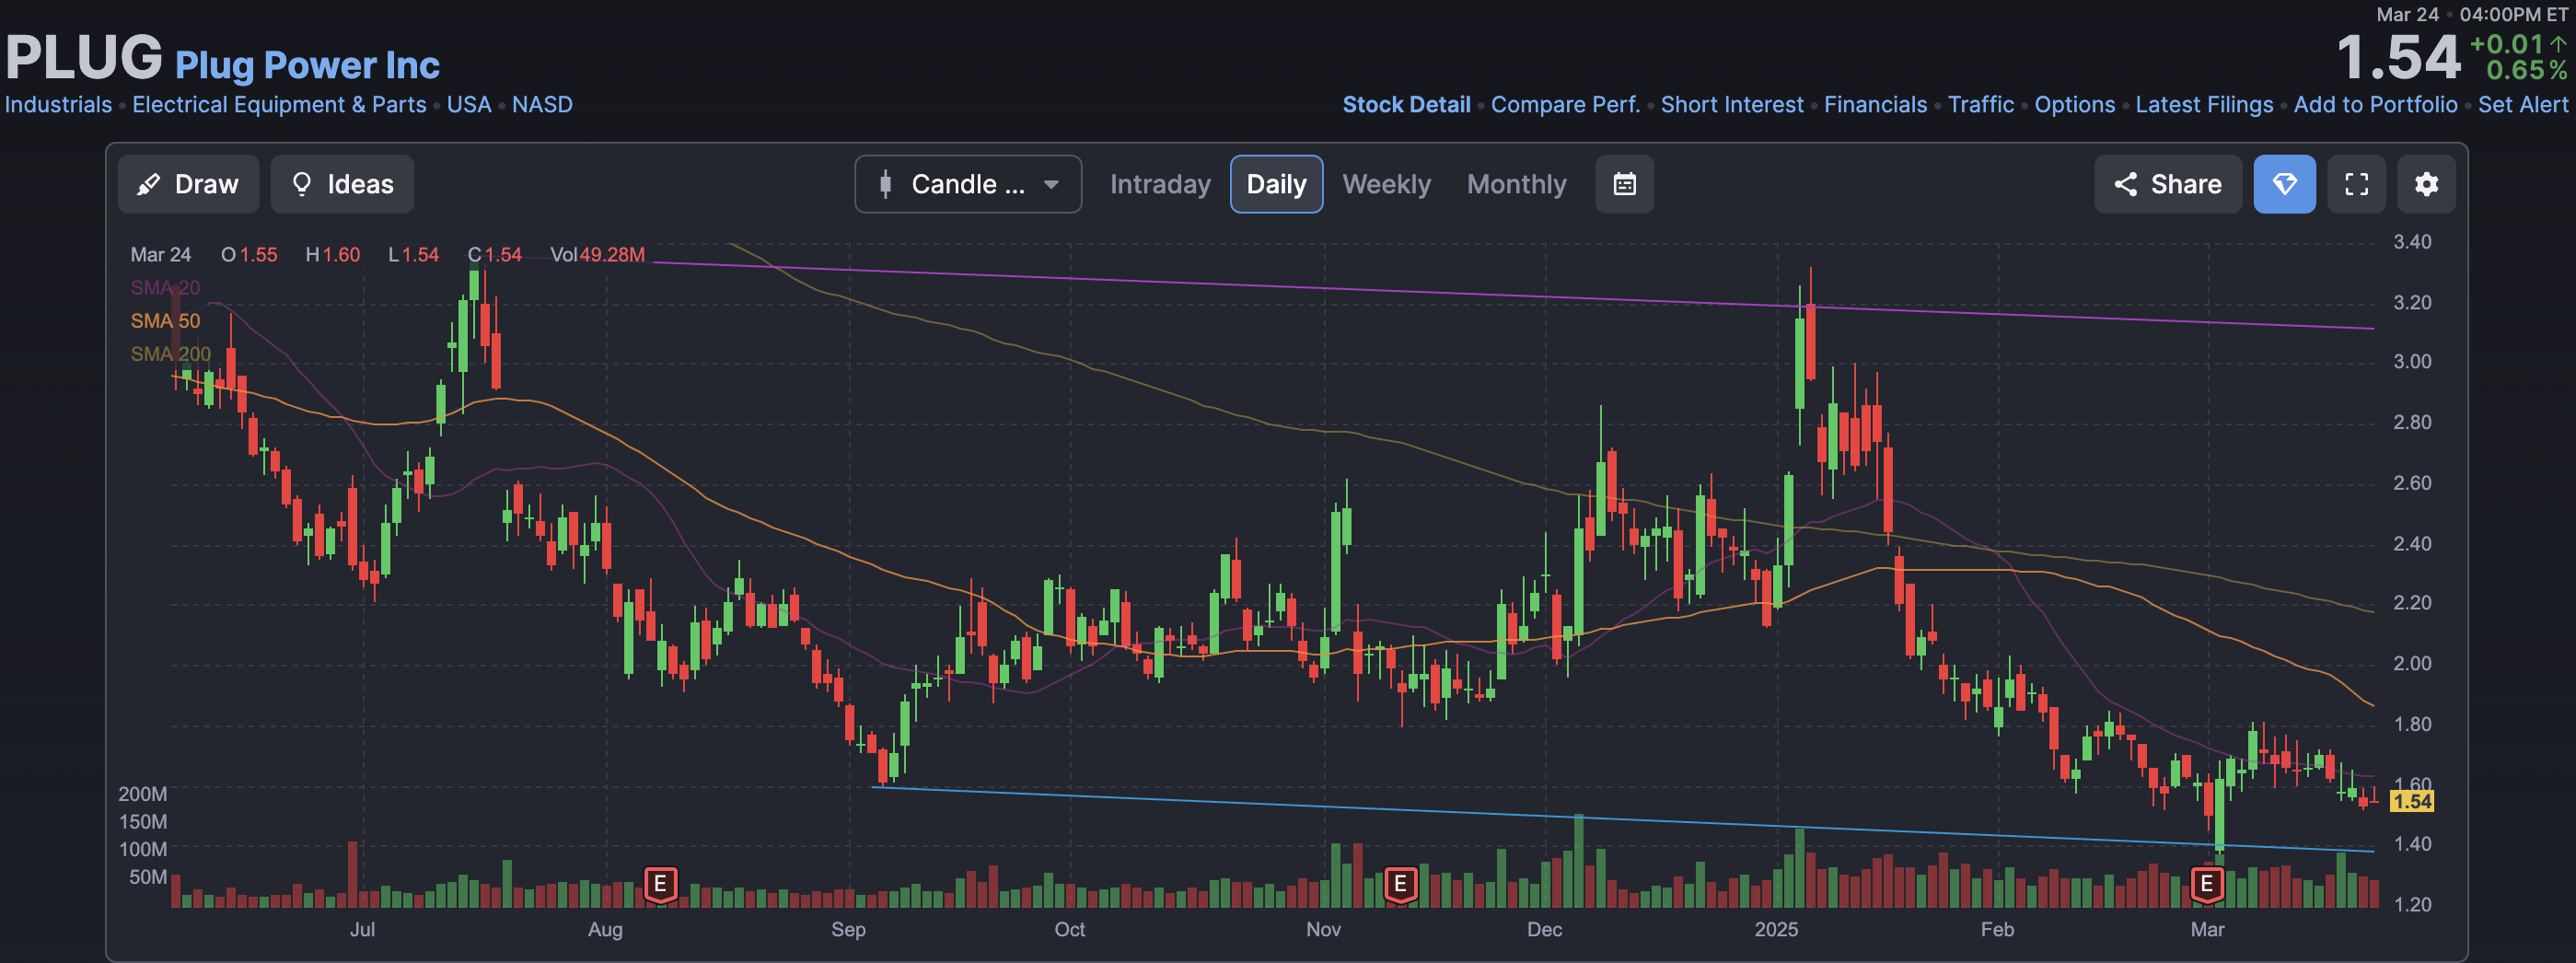Click the Vol 49.28M readout
This screenshot has width=2576, height=963.
(x=597, y=255)
